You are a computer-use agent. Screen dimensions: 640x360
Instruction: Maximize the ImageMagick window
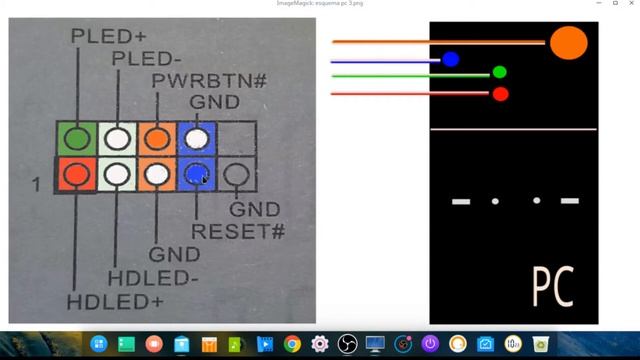(x=616, y=3)
